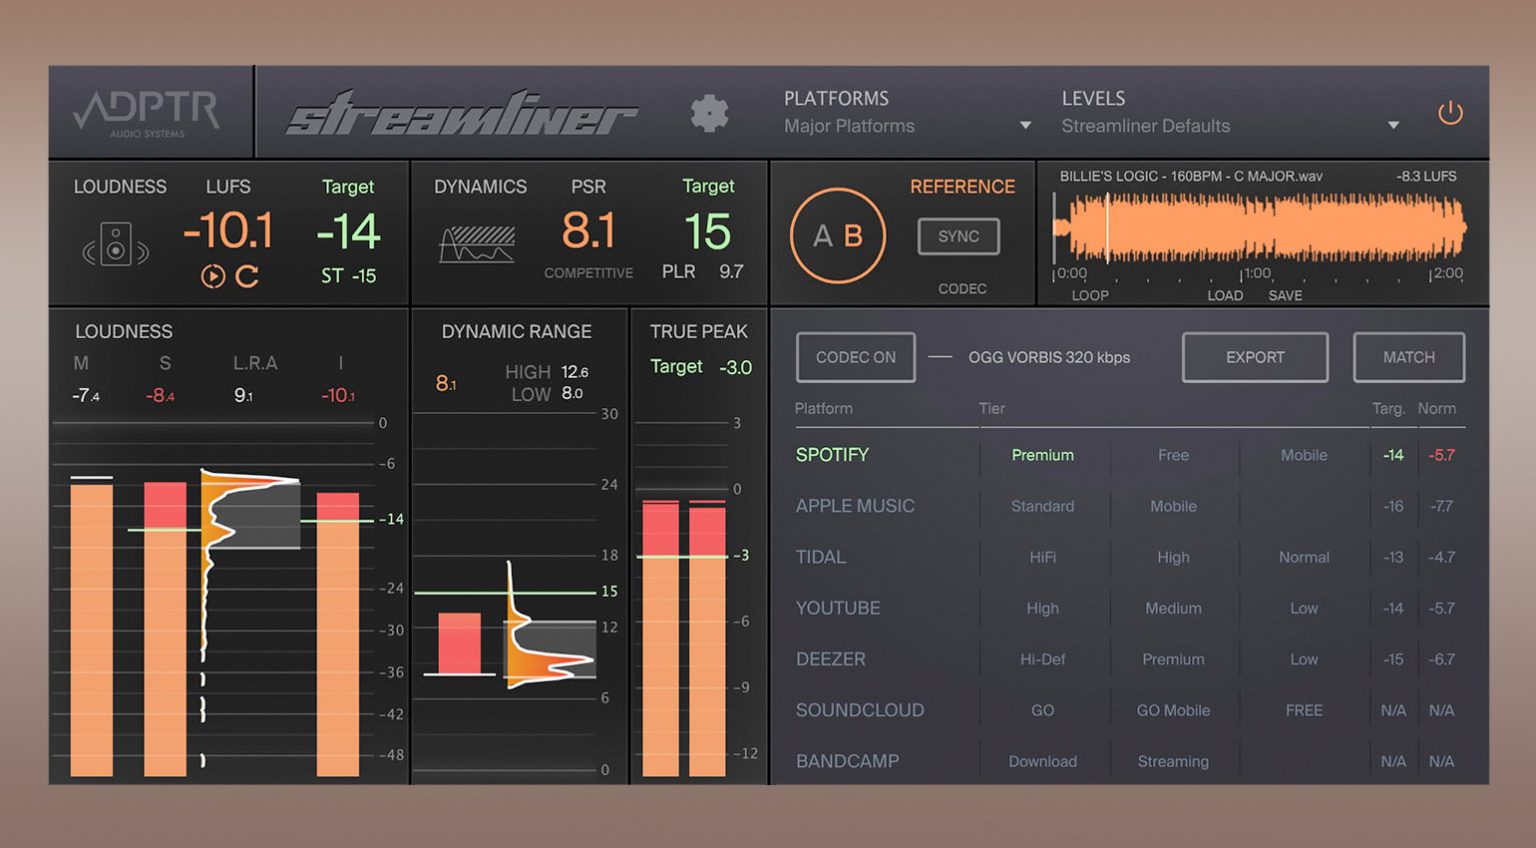Screen dimensions: 1536x848
Task: Click the momentary M -7.4 readout
Action: pyautogui.click(x=86, y=396)
